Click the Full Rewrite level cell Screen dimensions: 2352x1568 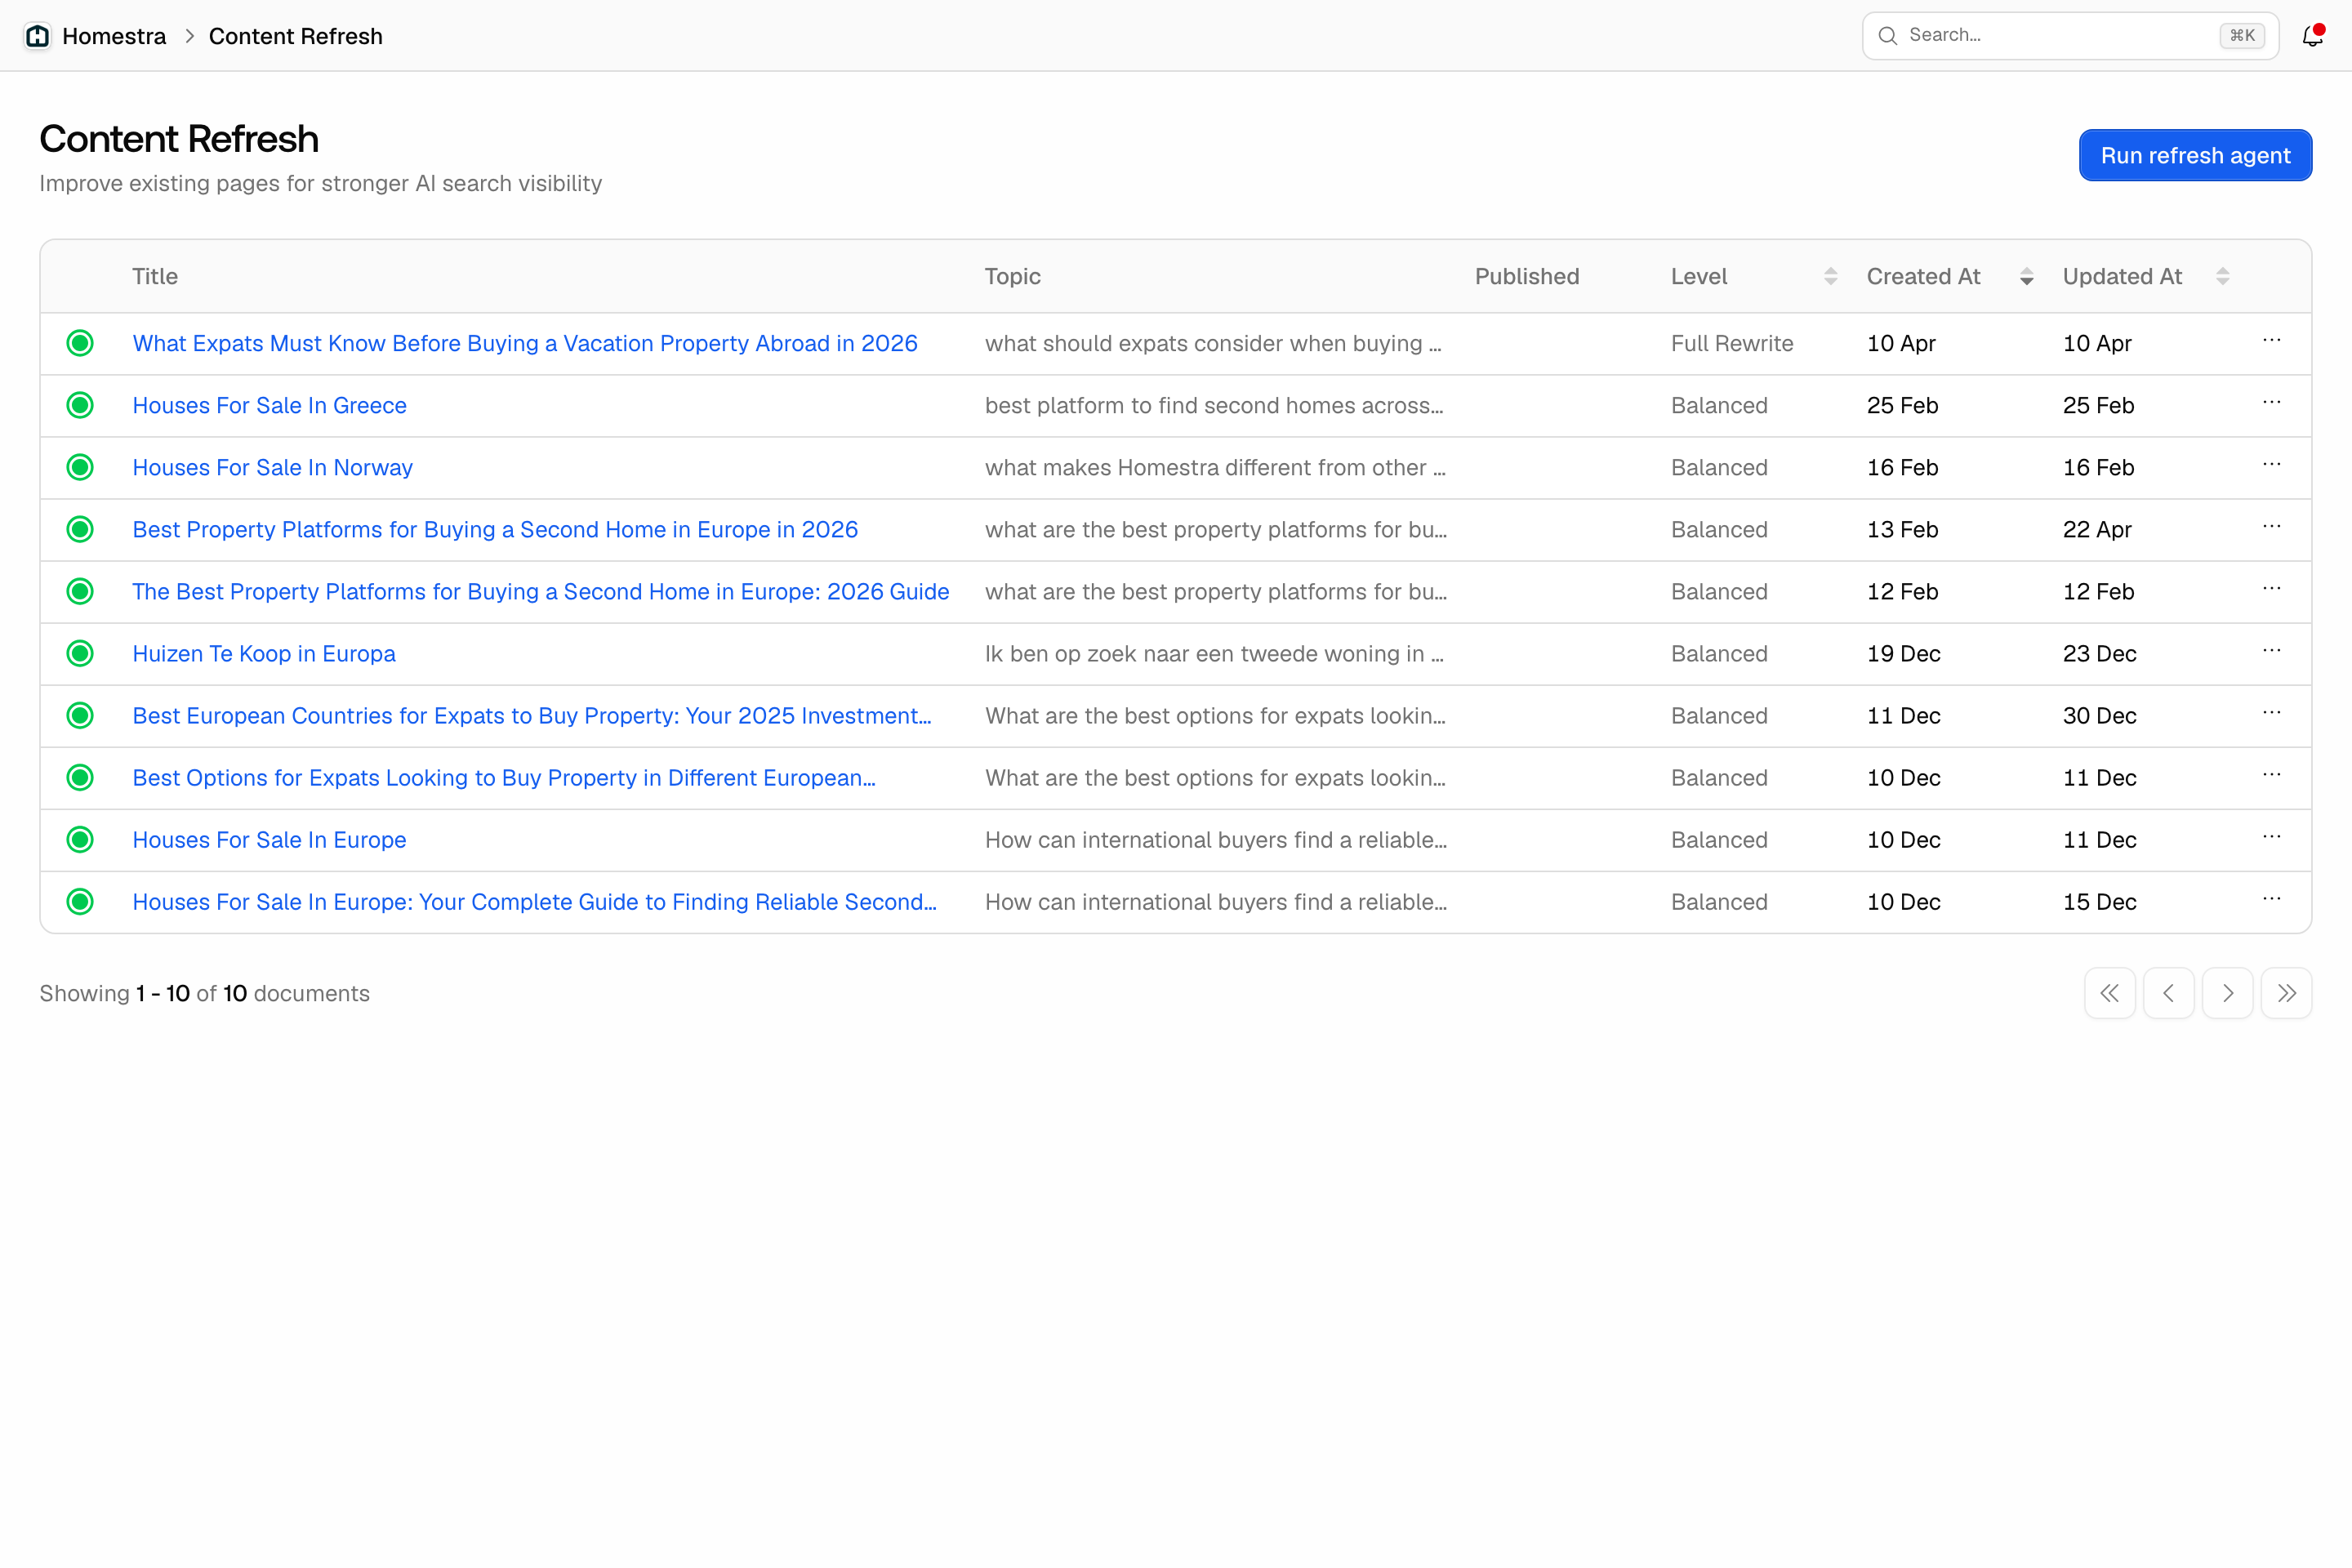pos(1732,343)
